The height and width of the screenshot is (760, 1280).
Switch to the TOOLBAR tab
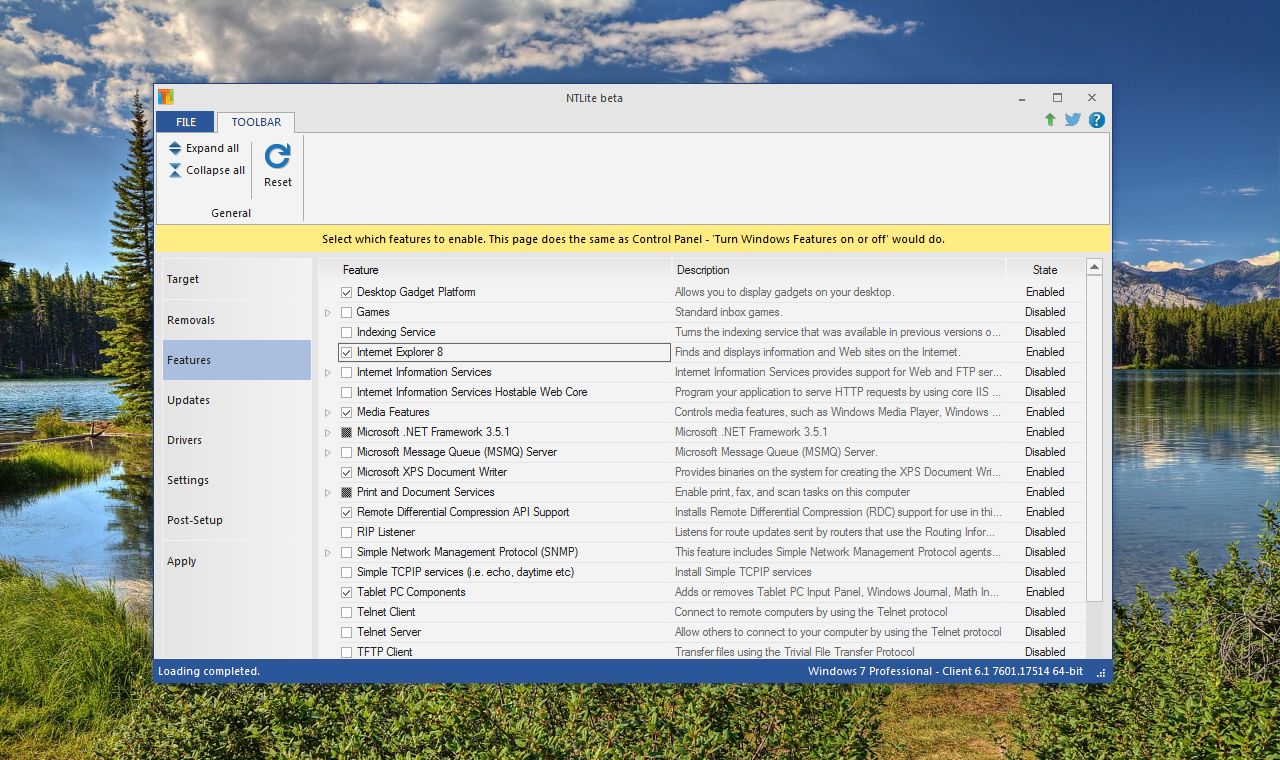tap(256, 122)
